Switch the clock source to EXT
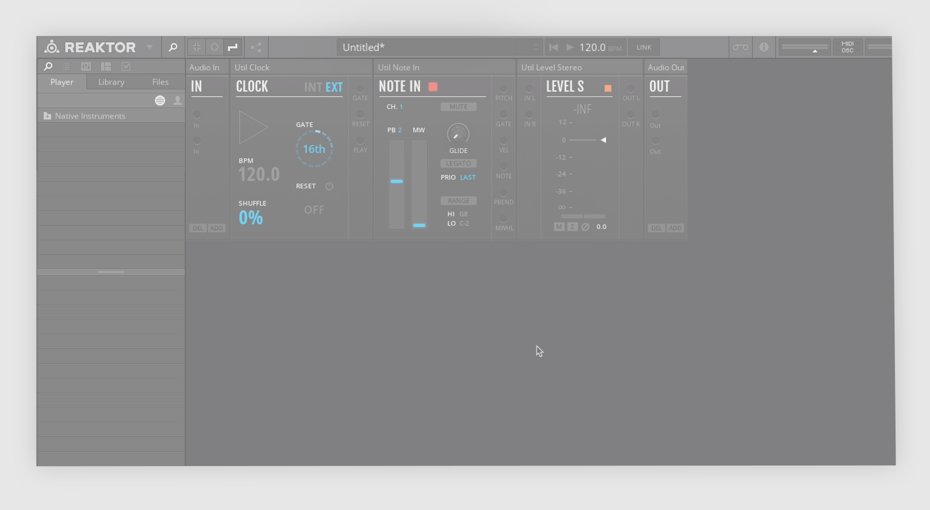 coord(334,88)
